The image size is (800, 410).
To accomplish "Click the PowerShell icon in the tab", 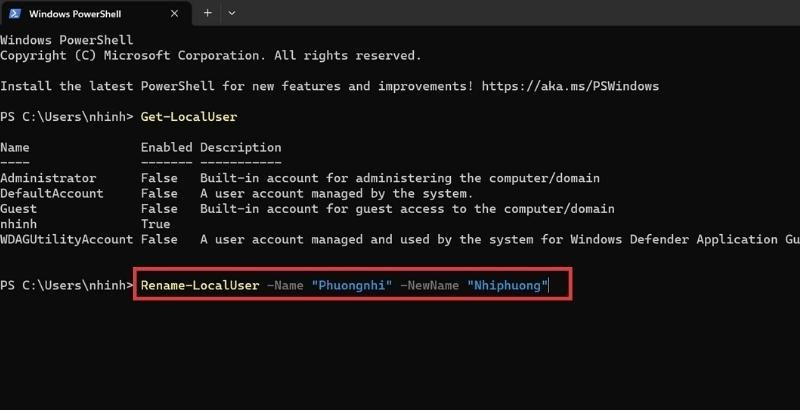I will (15, 14).
